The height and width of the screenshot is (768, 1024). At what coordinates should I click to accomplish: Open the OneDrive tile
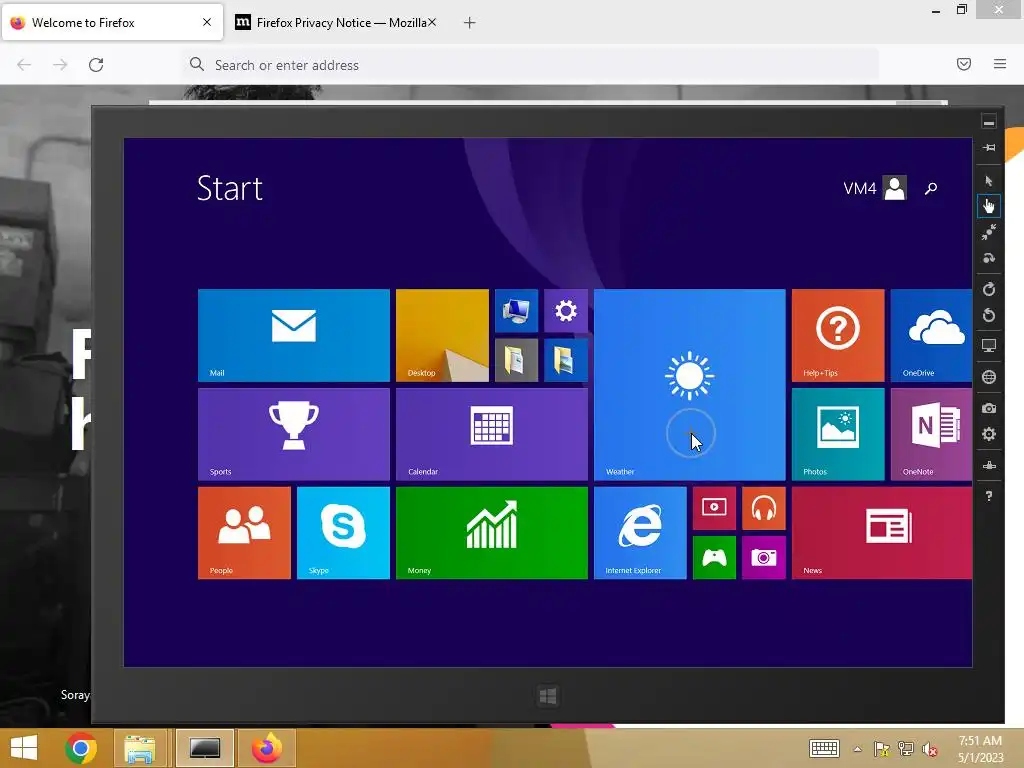931,335
